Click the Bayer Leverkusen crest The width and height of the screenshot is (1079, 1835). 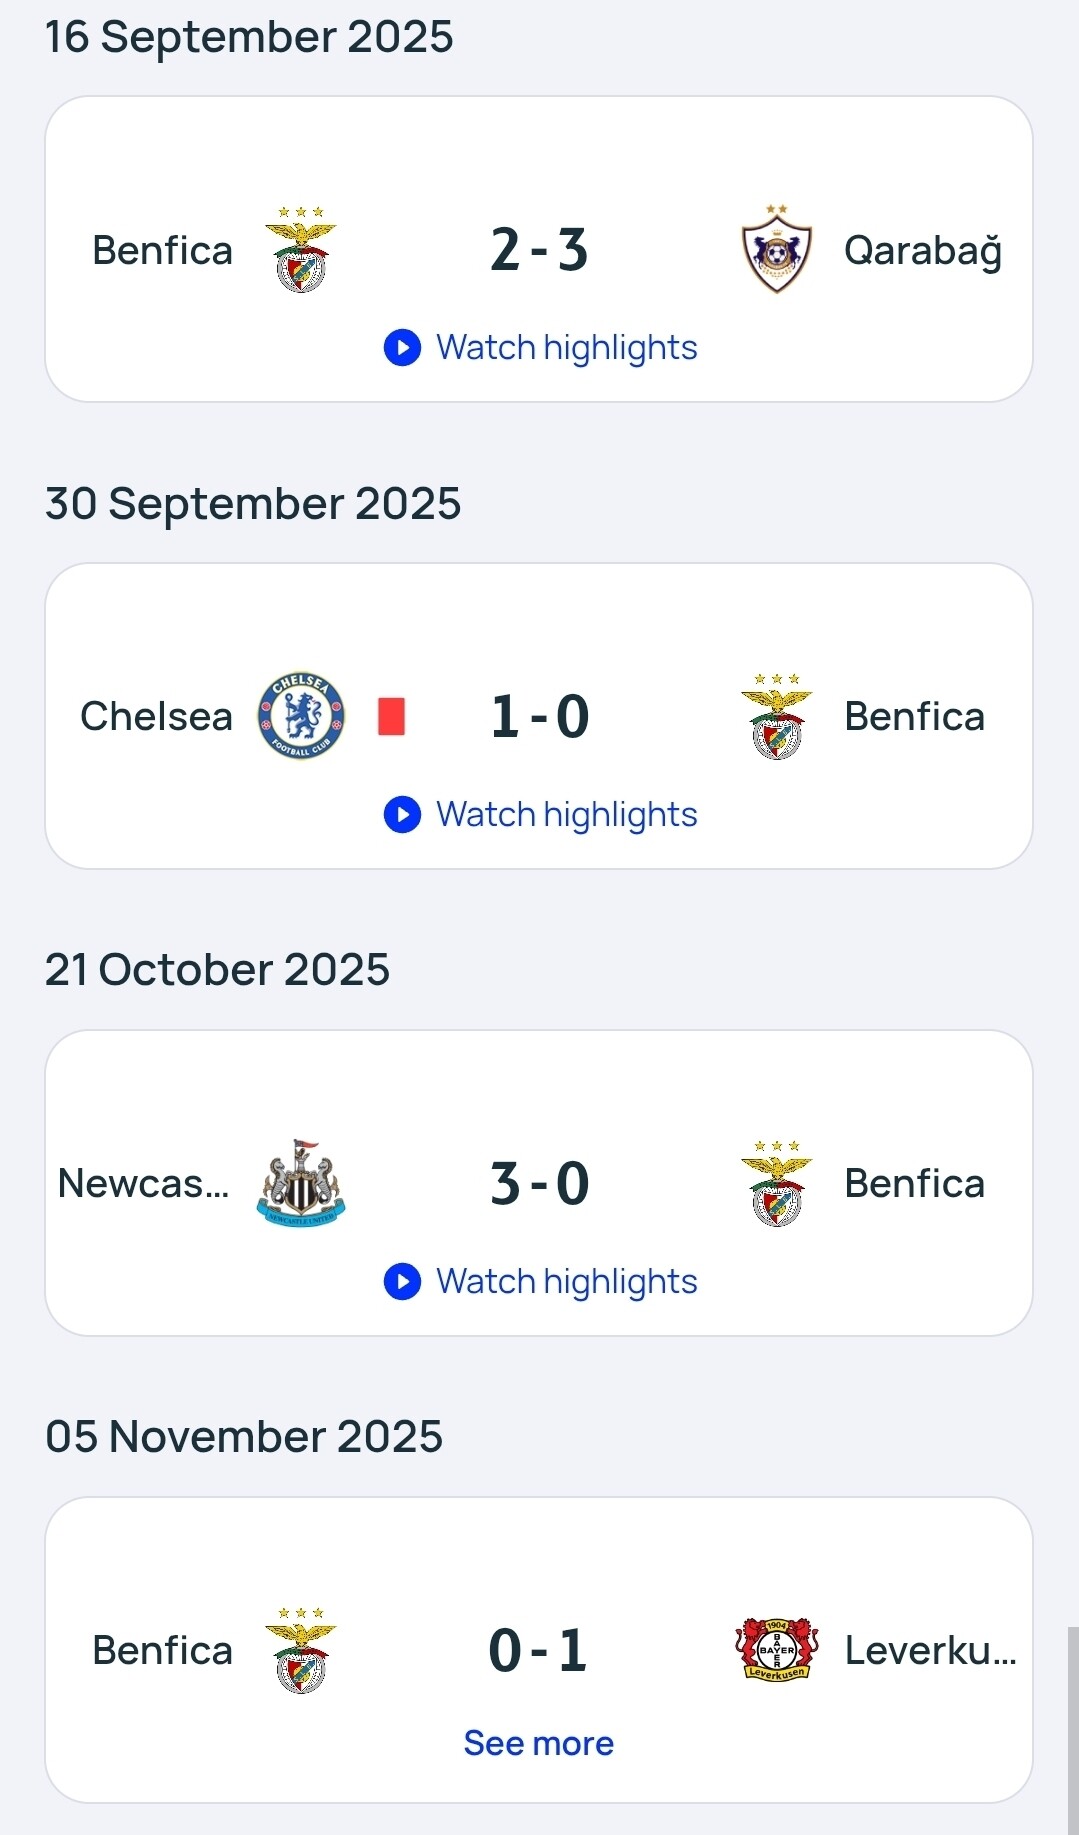pos(777,1650)
